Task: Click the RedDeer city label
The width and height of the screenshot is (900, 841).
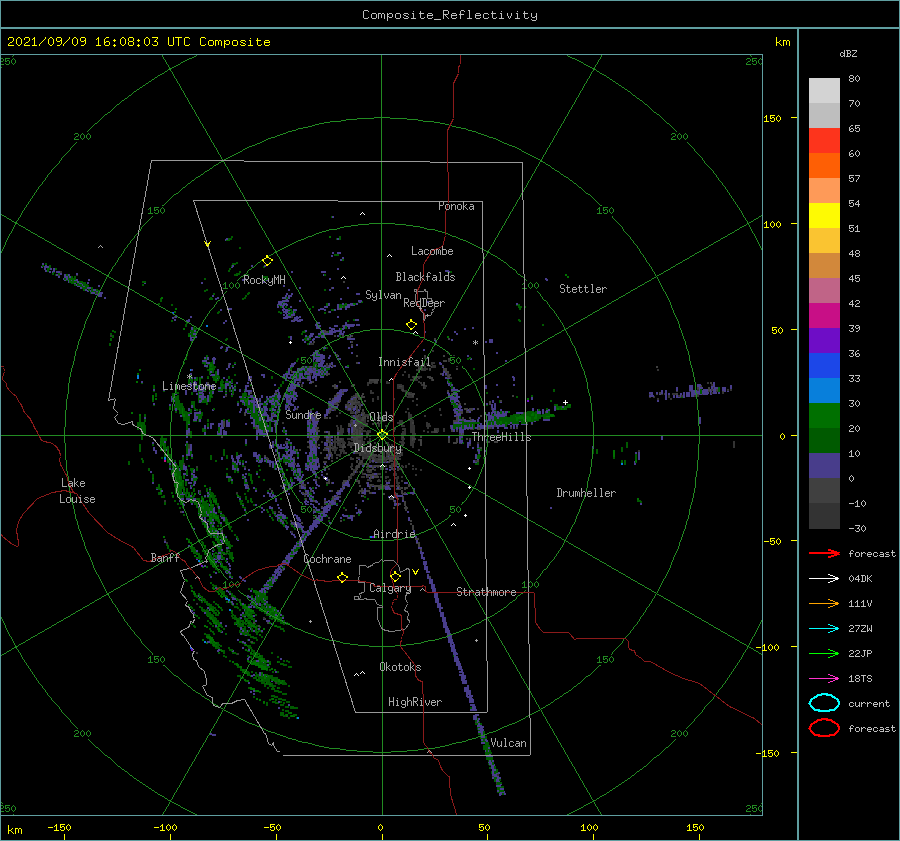Action: (424, 303)
